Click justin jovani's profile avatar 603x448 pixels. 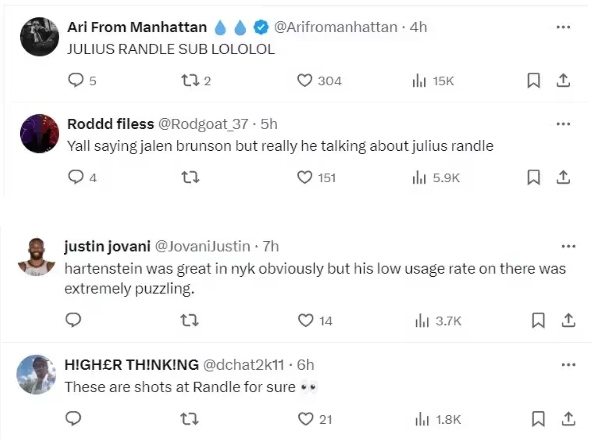pos(37,257)
